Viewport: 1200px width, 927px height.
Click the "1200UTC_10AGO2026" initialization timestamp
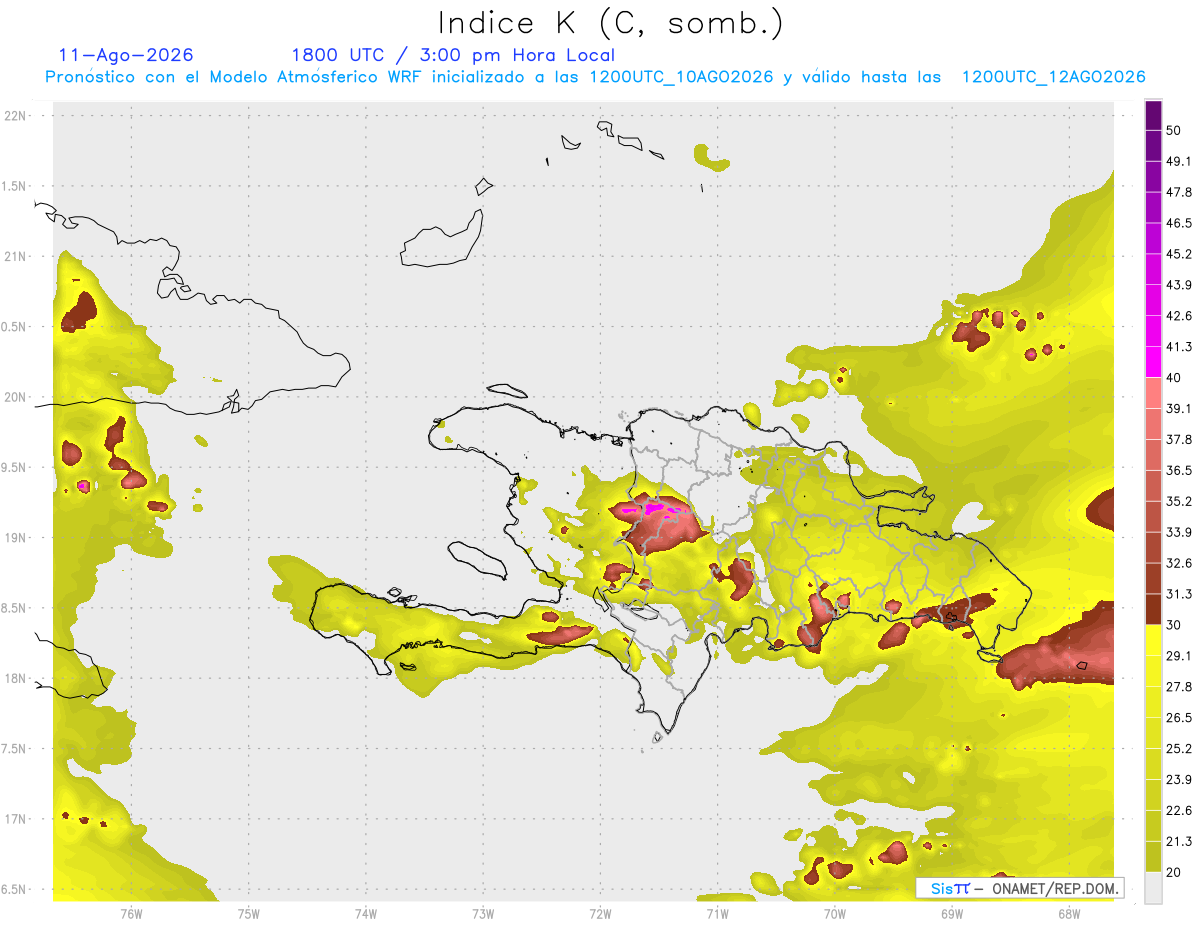coord(681,77)
